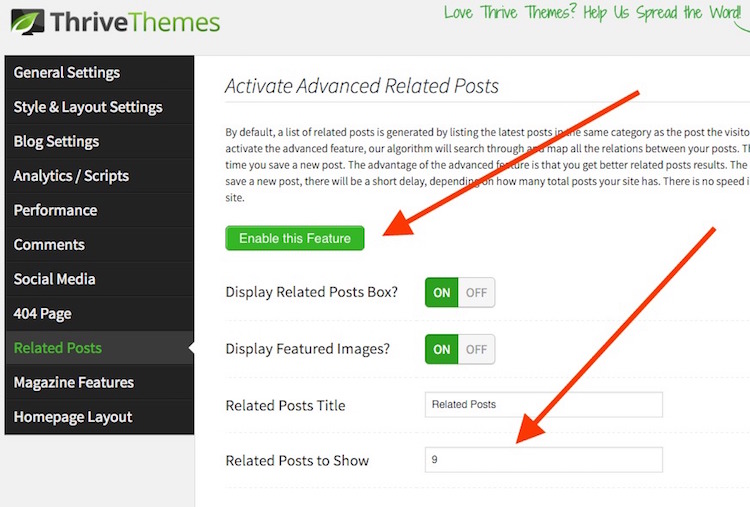This screenshot has height=507, width=750.
Task: Turn OFF Display Featured Images
Action: [x=477, y=349]
